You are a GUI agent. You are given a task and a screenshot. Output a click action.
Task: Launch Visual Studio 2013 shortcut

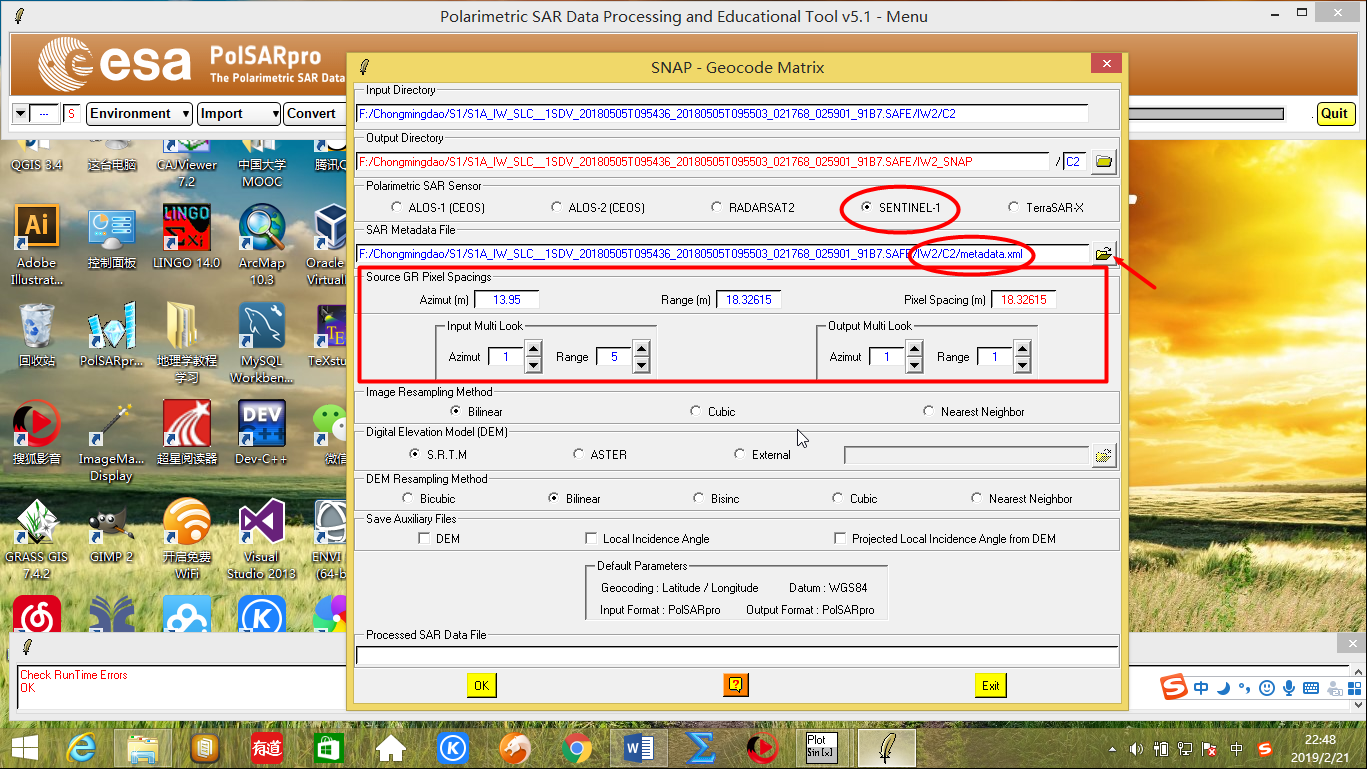point(262,539)
